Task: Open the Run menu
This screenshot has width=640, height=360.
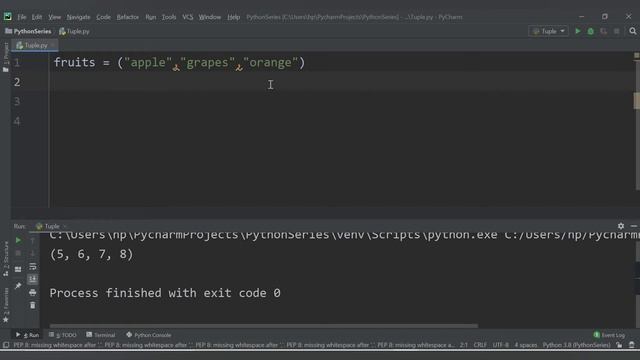Action: (x=151, y=17)
